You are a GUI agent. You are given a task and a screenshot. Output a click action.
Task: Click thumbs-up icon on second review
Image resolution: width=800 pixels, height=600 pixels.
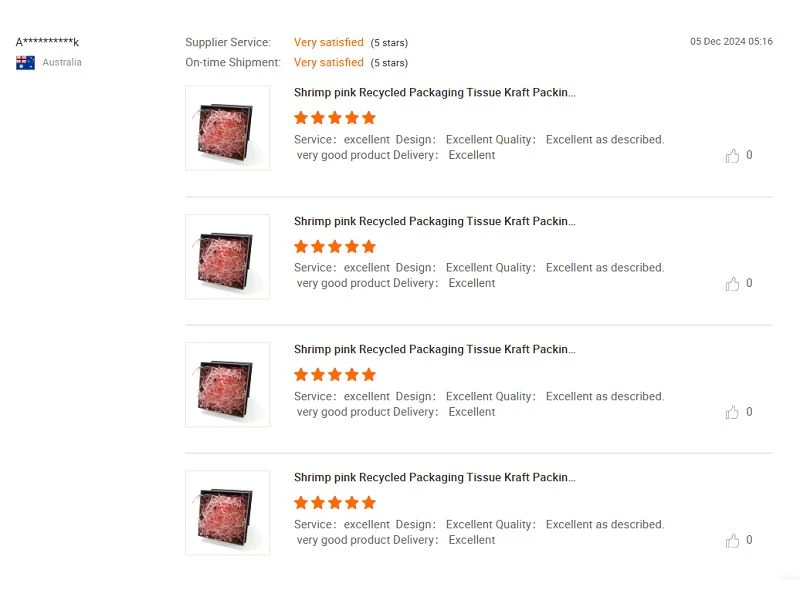click(732, 284)
